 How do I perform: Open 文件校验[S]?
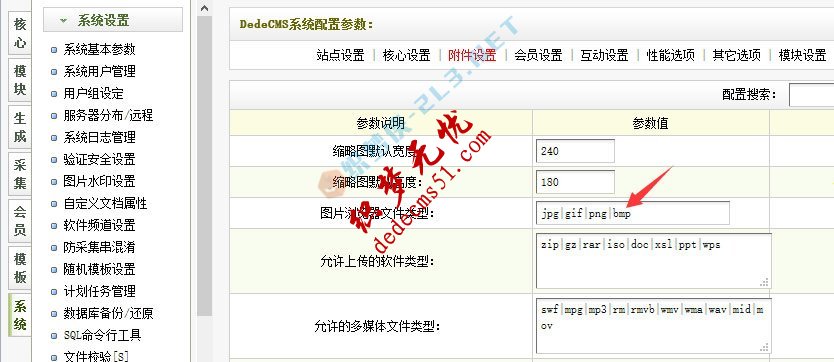pos(96,356)
